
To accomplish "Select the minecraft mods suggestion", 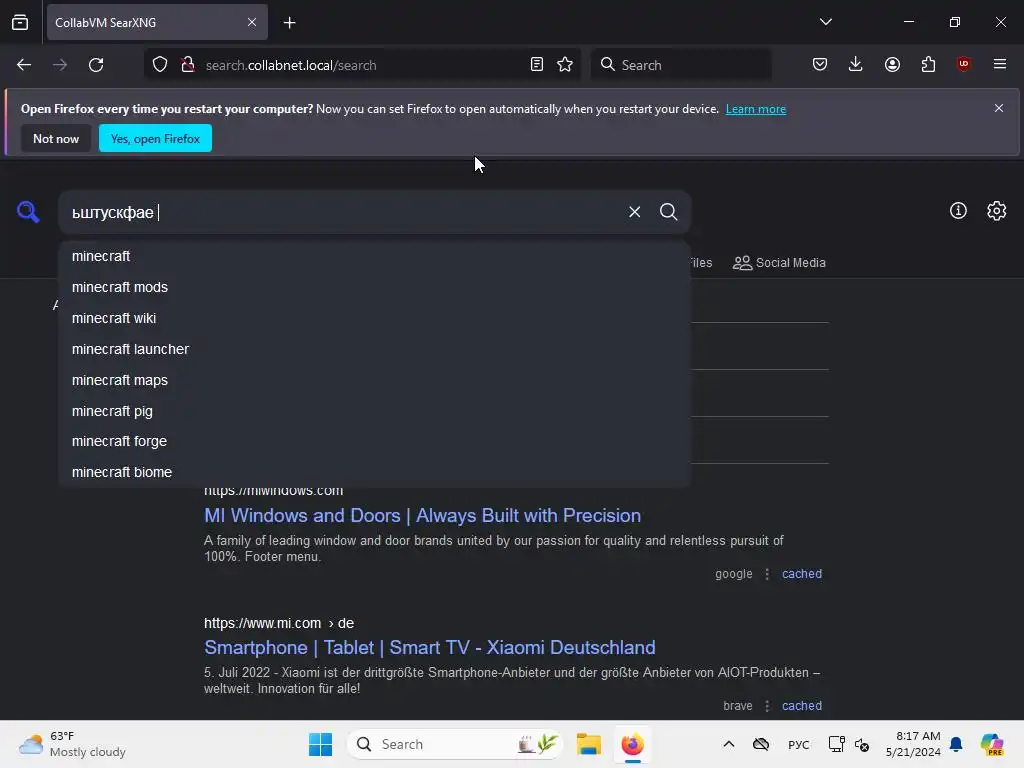I will (x=374, y=287).
